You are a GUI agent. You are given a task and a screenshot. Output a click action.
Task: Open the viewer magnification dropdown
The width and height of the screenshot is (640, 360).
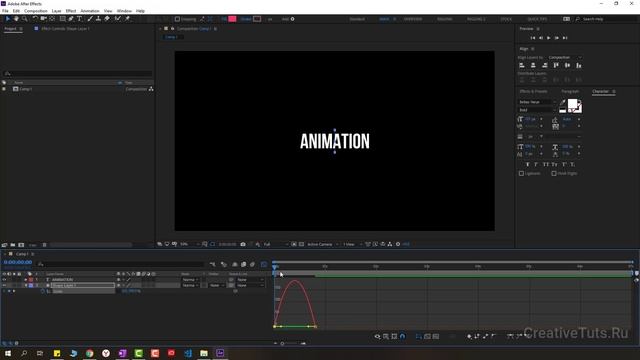[189, 244]
